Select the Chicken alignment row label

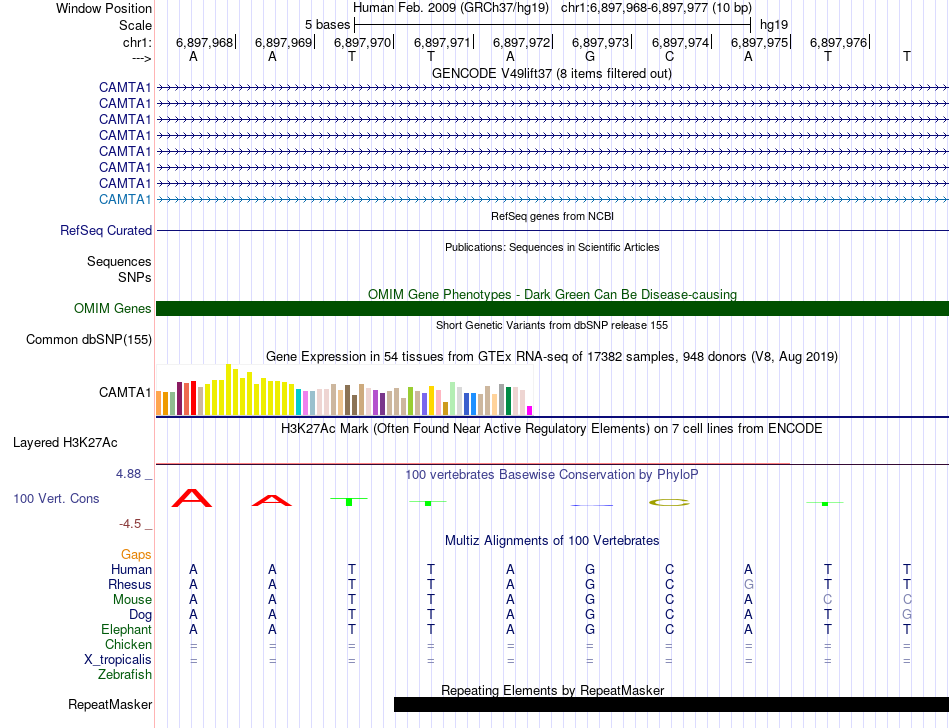(128, 644)
